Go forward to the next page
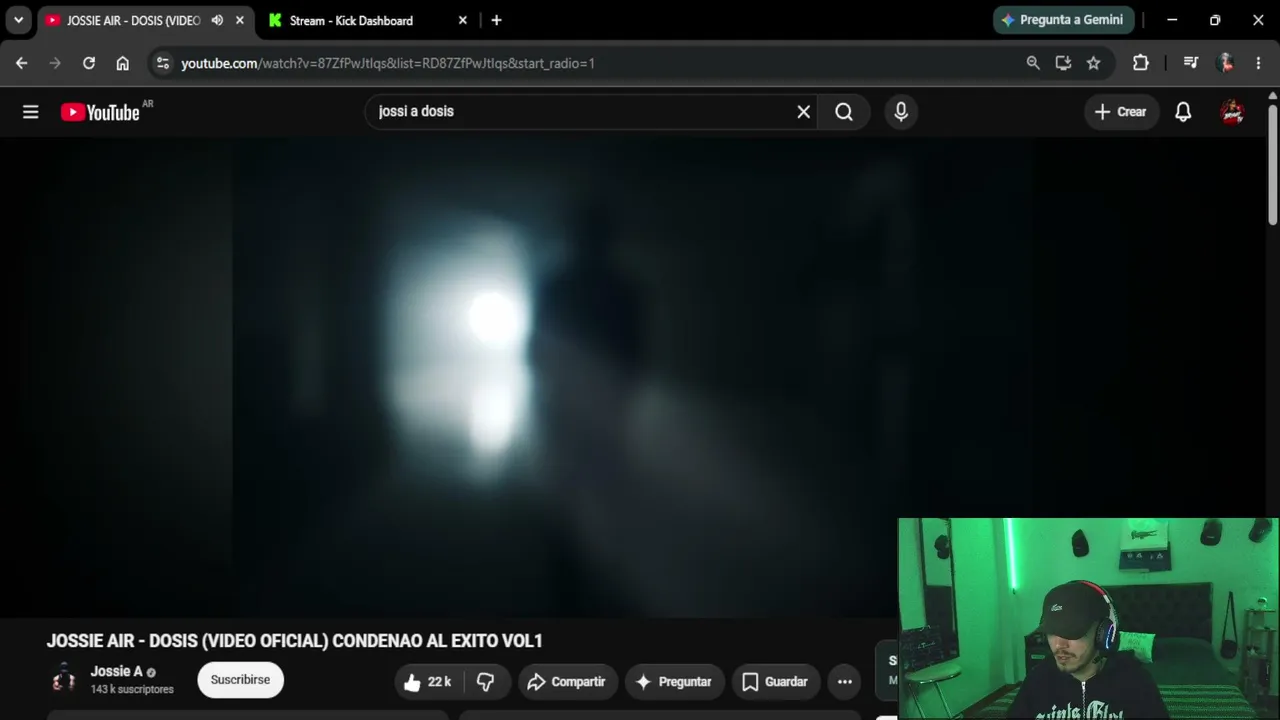The width and height of the screenshot is (1280, 720). 55,63
